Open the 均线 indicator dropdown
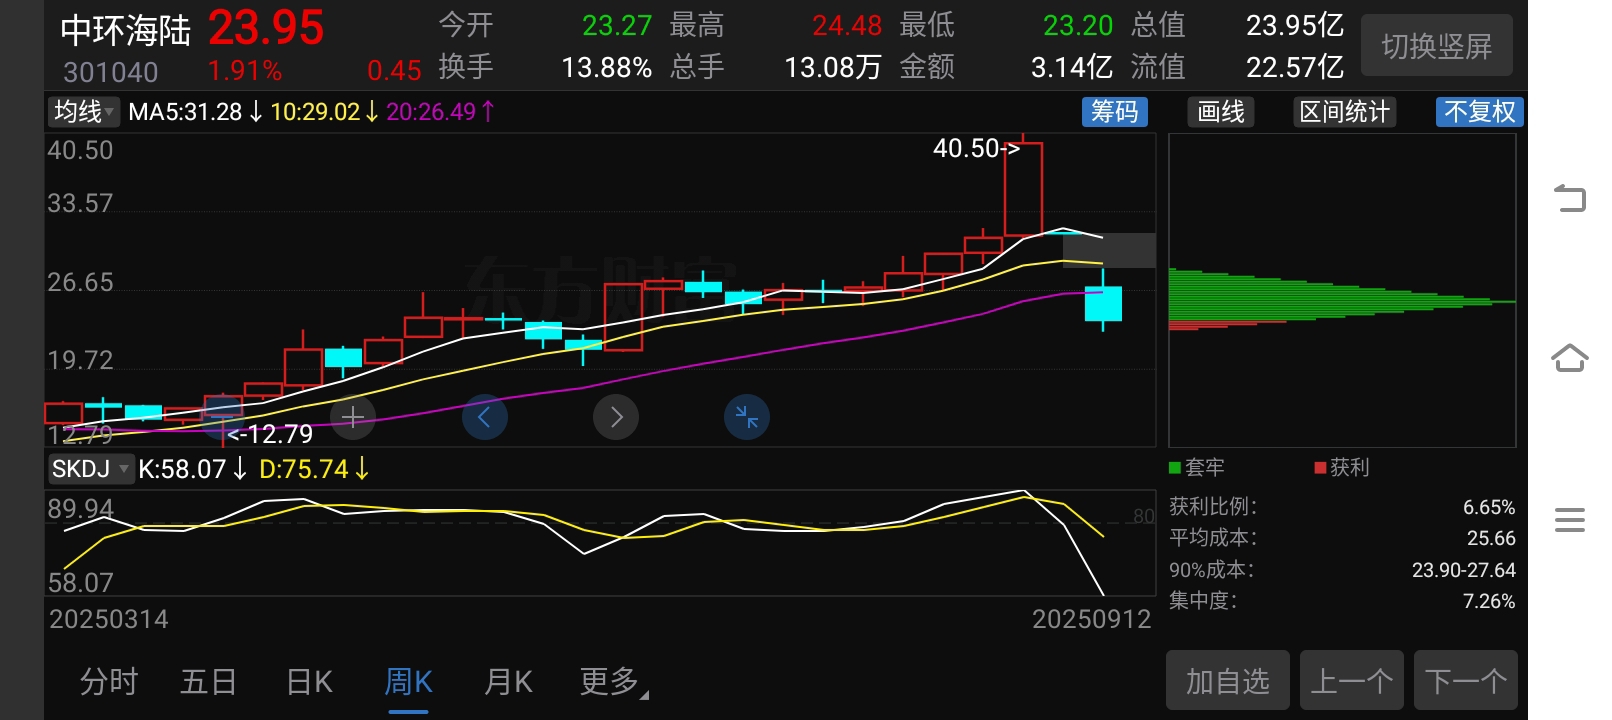 pos(84,112)
